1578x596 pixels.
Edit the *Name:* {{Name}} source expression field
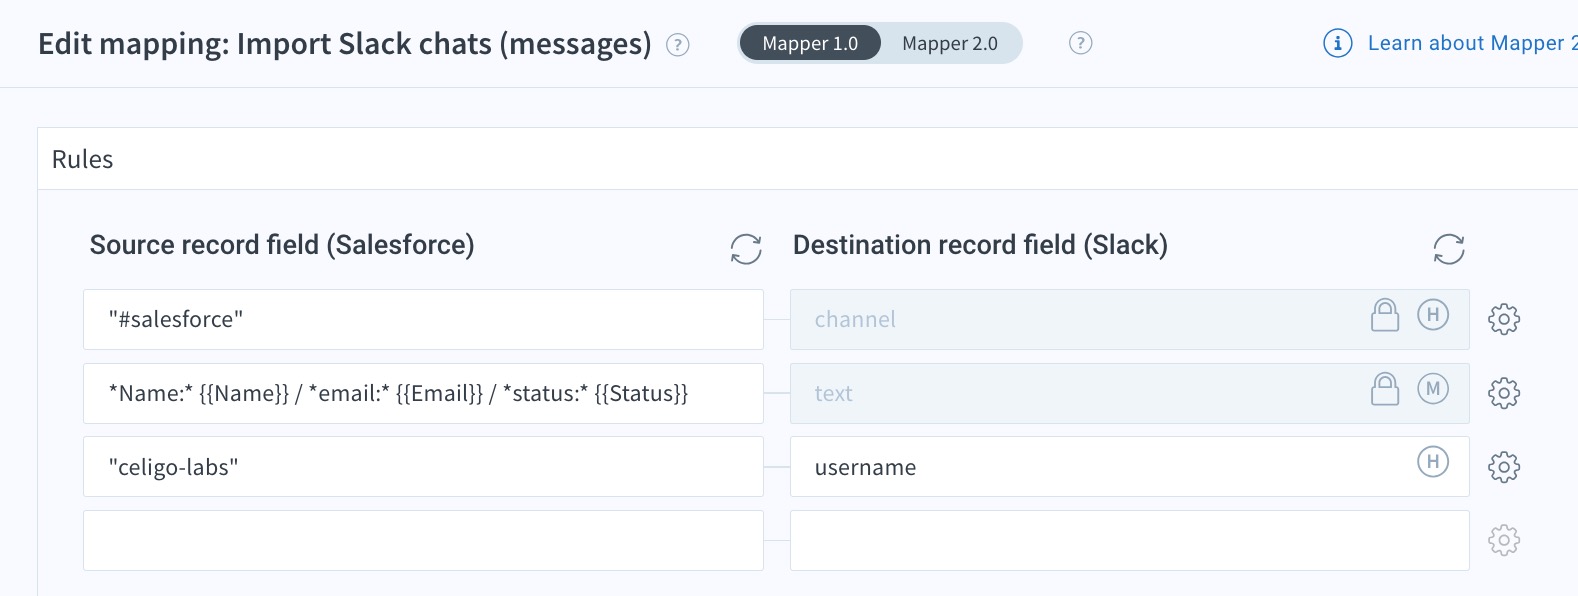click(x=423, y=393)
